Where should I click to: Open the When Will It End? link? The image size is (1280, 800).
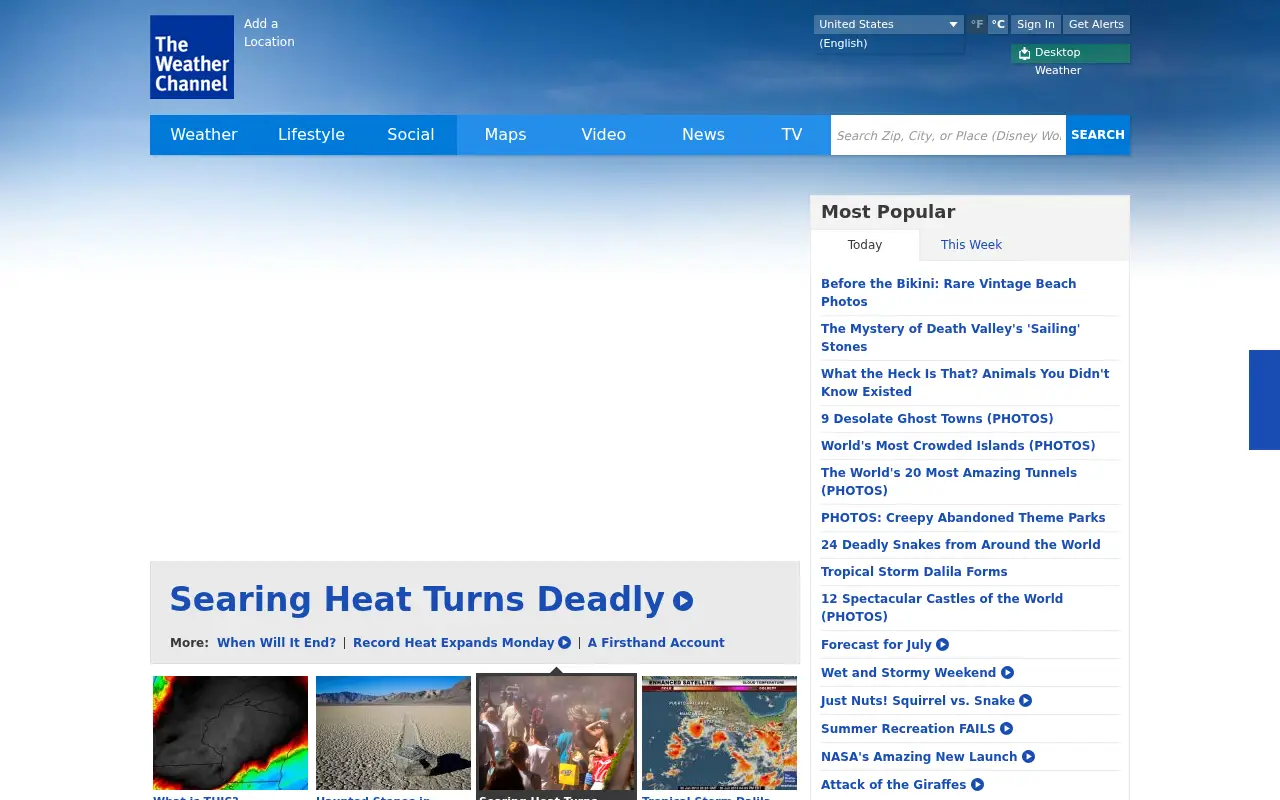click(276, 643)
